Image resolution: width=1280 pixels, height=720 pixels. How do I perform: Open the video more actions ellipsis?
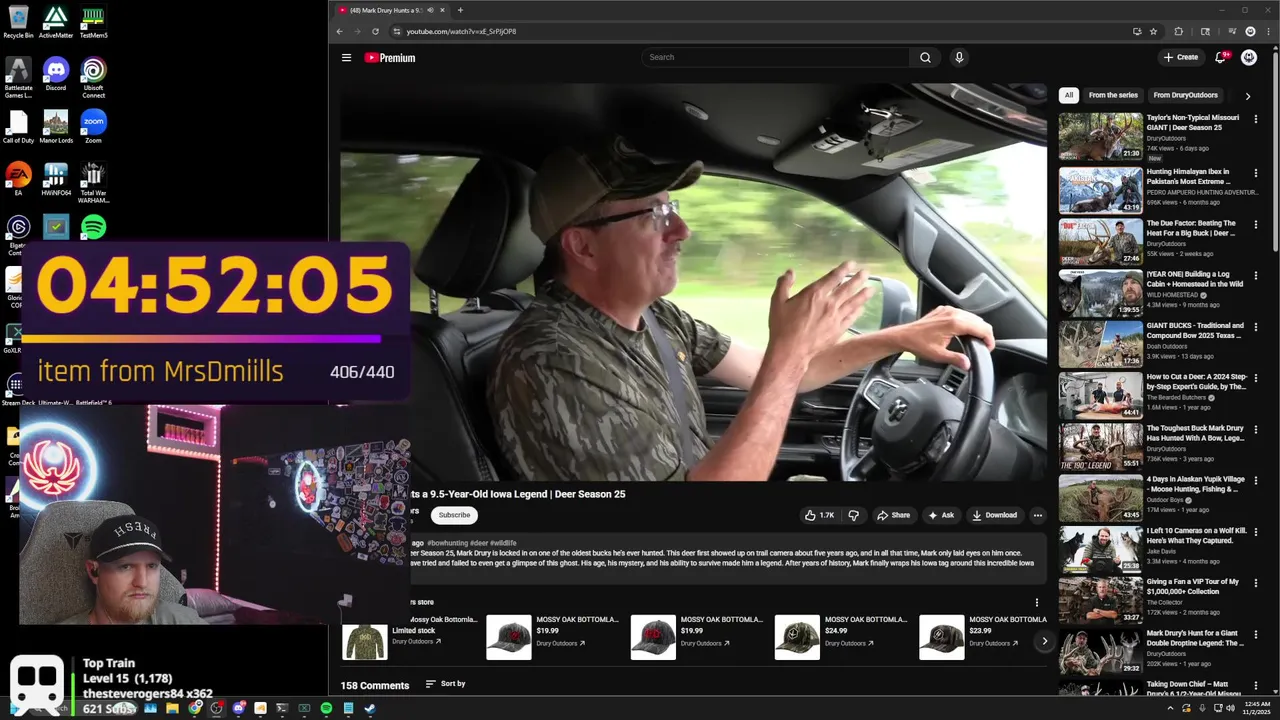coord(1038,515)
